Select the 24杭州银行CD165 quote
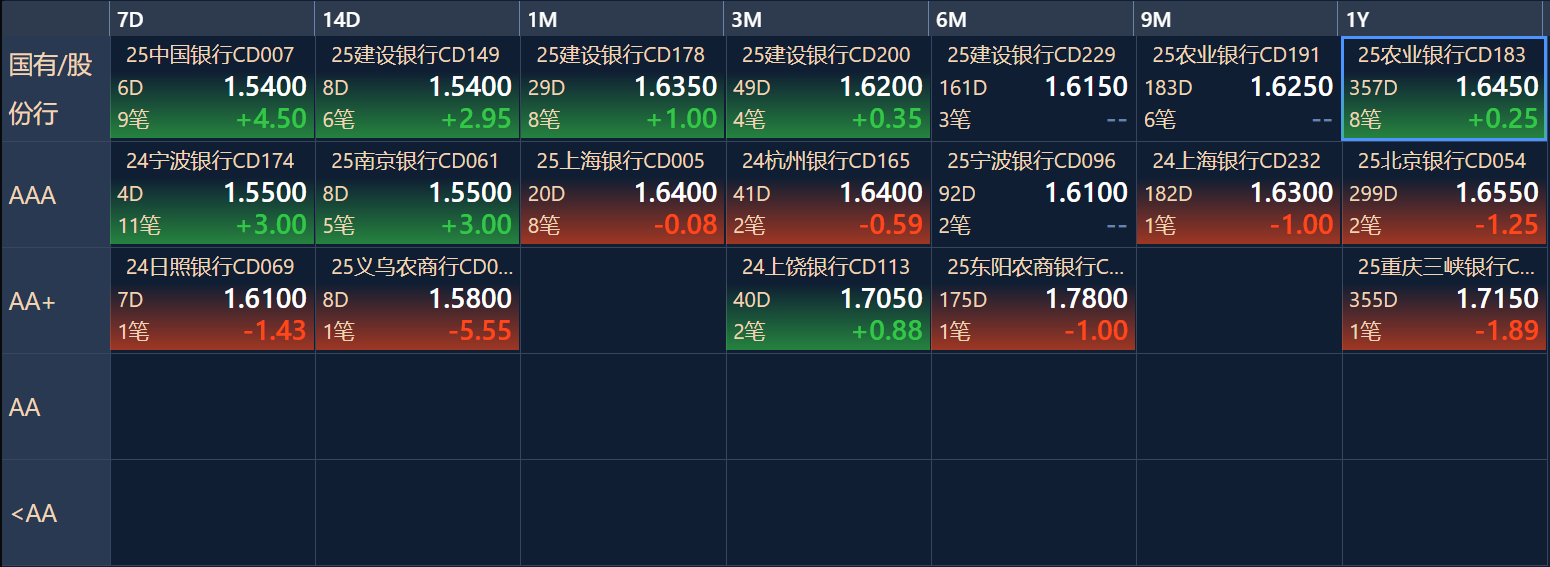The image size is (1550, 567). (x=828, y=194)
